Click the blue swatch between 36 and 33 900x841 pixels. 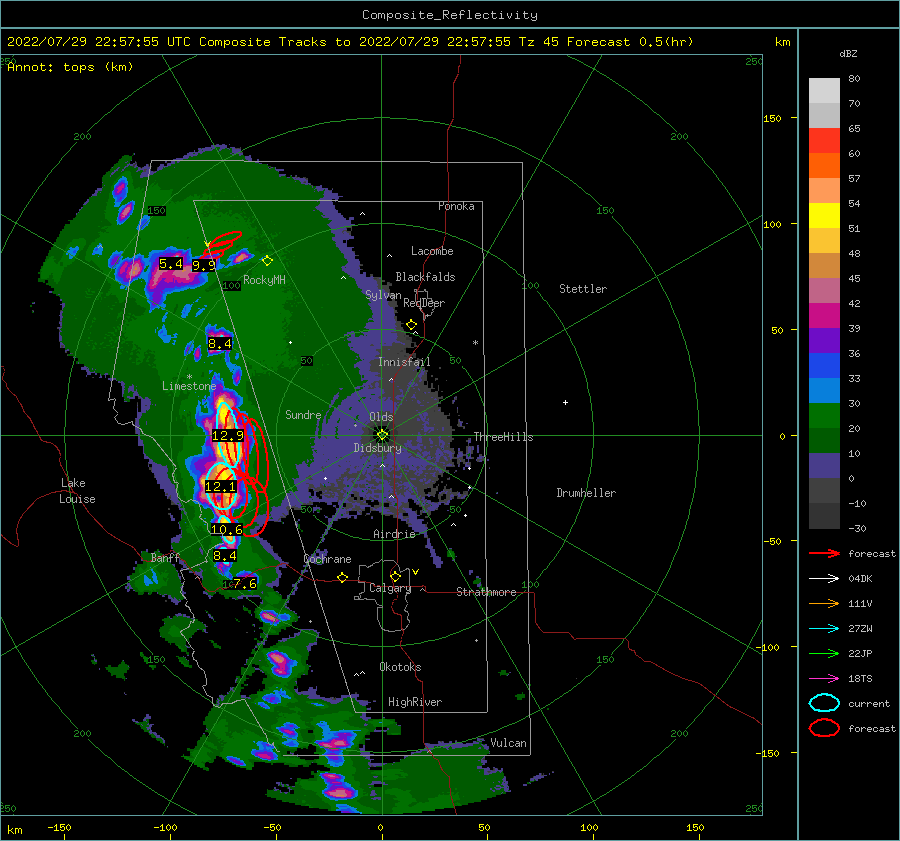pos(824,366)
